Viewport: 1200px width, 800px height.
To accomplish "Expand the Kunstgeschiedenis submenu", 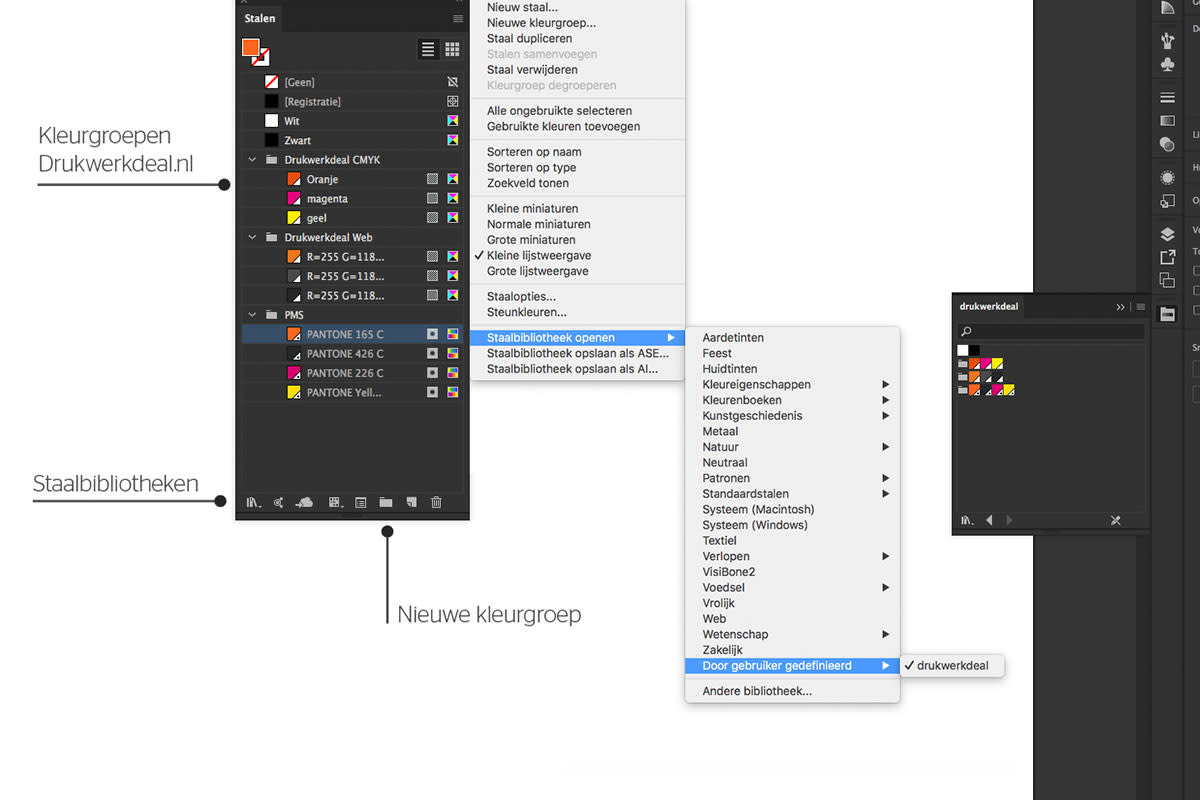I will click(x=792, y=416).
